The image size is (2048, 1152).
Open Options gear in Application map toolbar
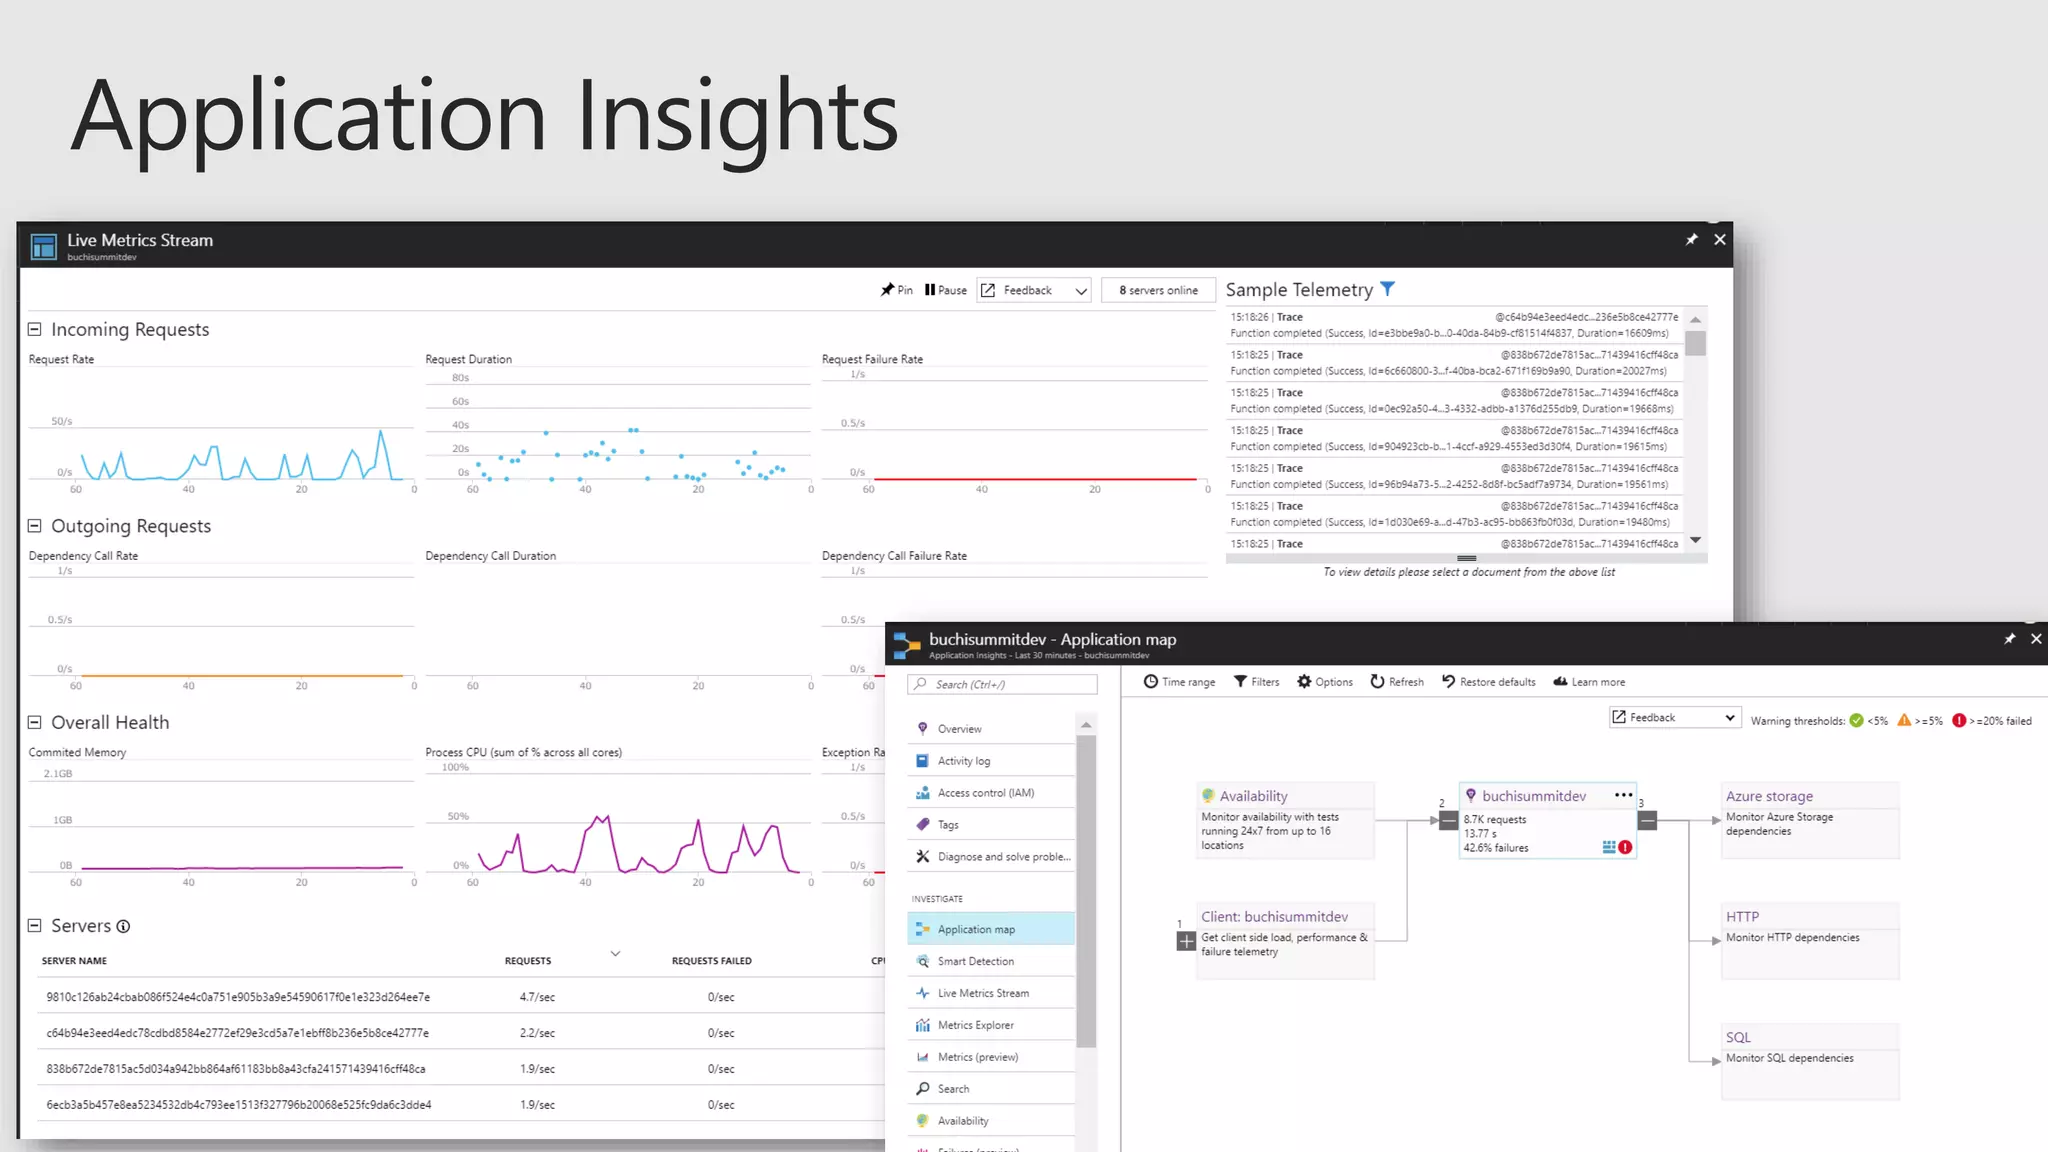point(1304,682)
